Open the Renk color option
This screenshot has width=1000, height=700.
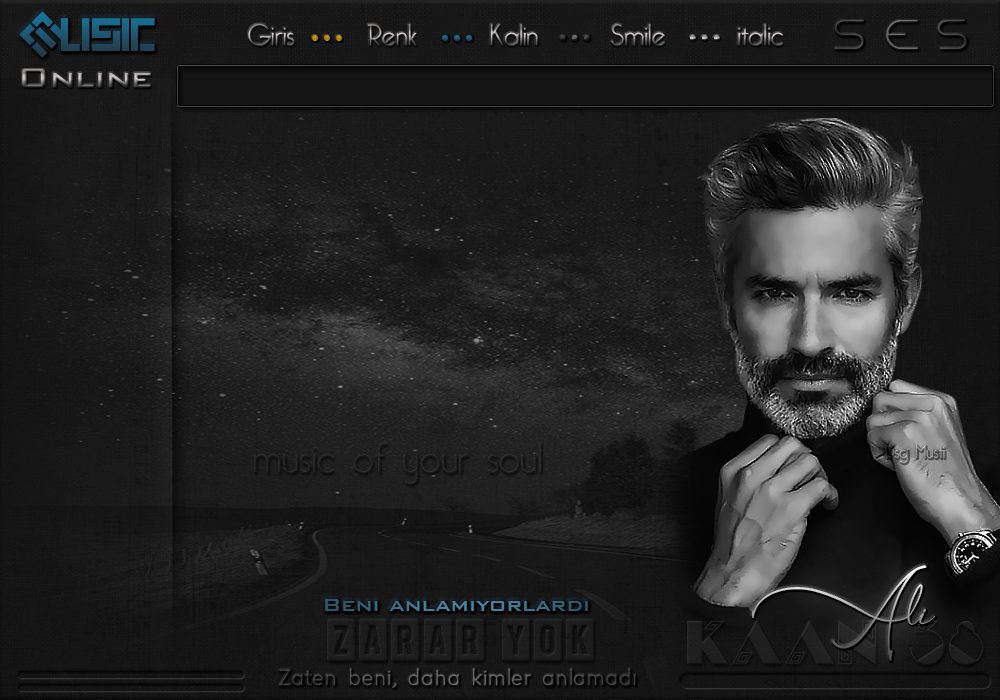click(x=392, y=36)
